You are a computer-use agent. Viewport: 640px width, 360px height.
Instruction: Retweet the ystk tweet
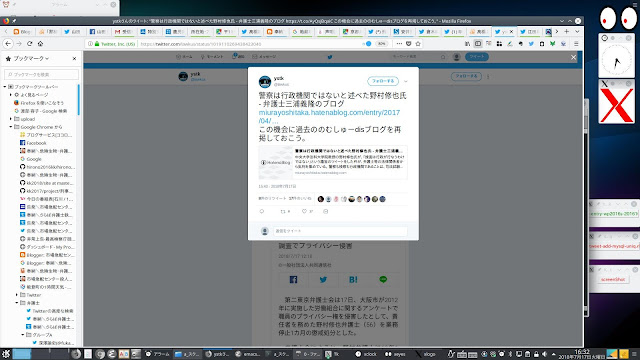pyautogui.click(x=283, y=211)
